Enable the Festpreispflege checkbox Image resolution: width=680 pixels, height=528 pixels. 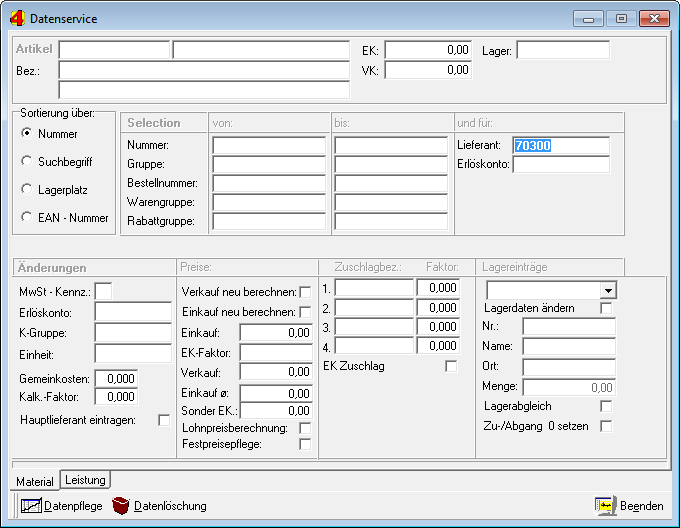305,443
